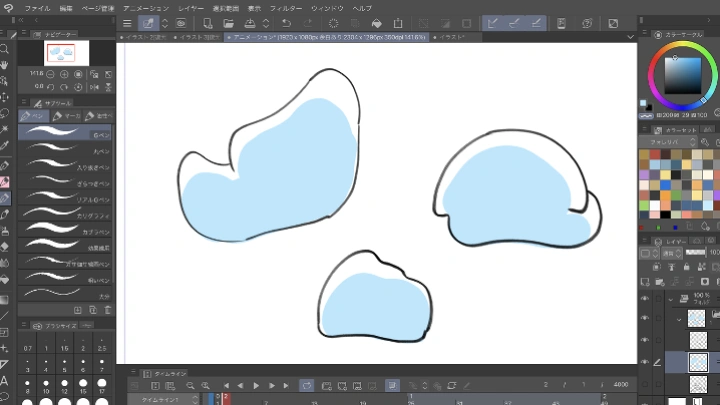Toggle snap to grid icon
The height and width of the screenshot is (405, 720).
click(x=536, y=23)
